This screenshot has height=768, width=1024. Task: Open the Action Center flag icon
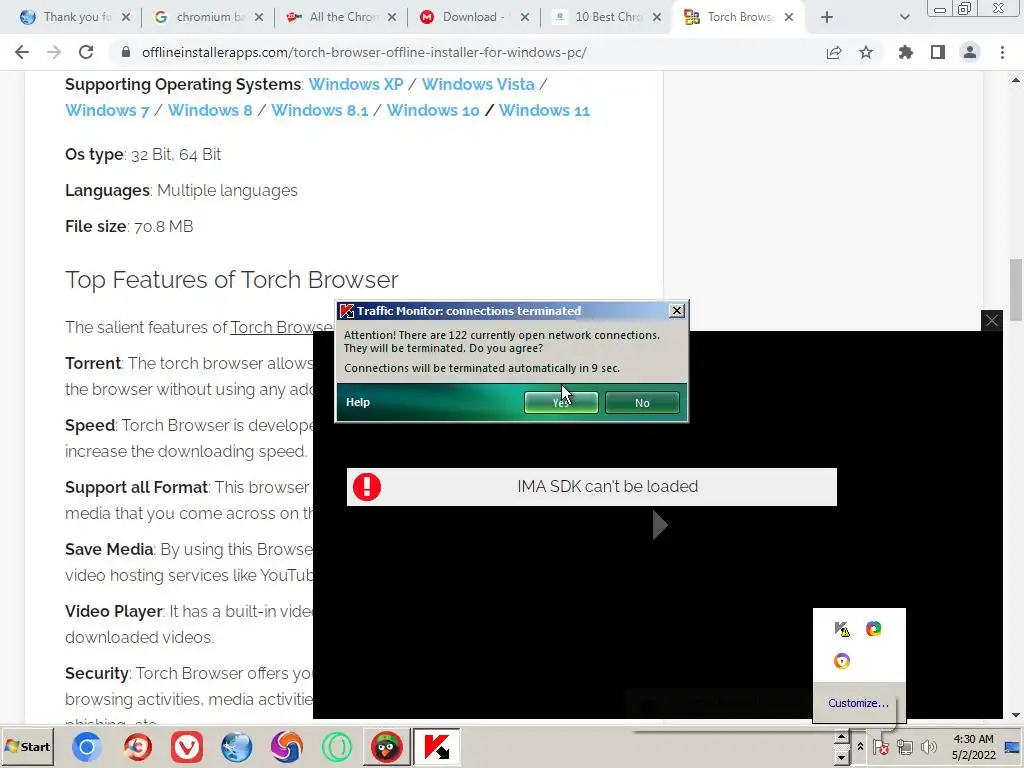point(880,746)
